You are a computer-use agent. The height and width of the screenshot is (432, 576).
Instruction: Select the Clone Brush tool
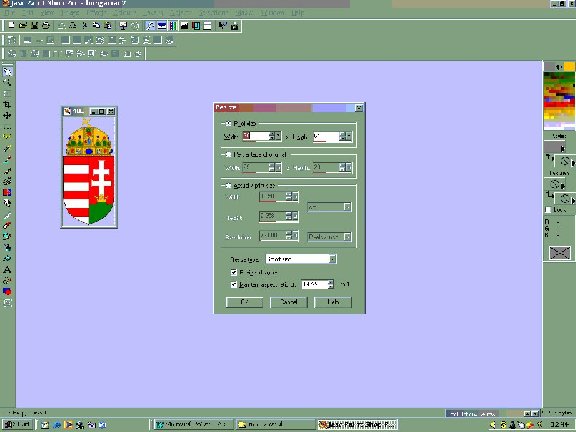click(7, 181)
